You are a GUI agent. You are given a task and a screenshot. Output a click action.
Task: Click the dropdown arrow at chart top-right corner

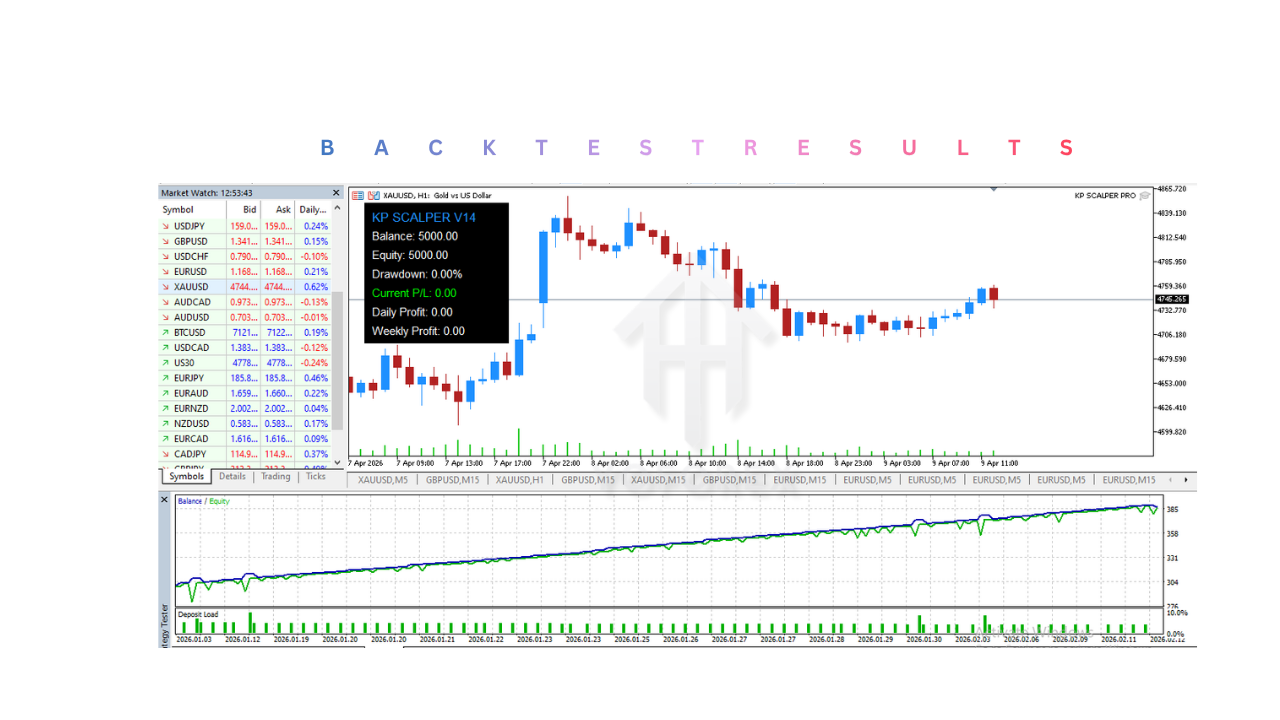pyautogui.click(x=993, y=189)
